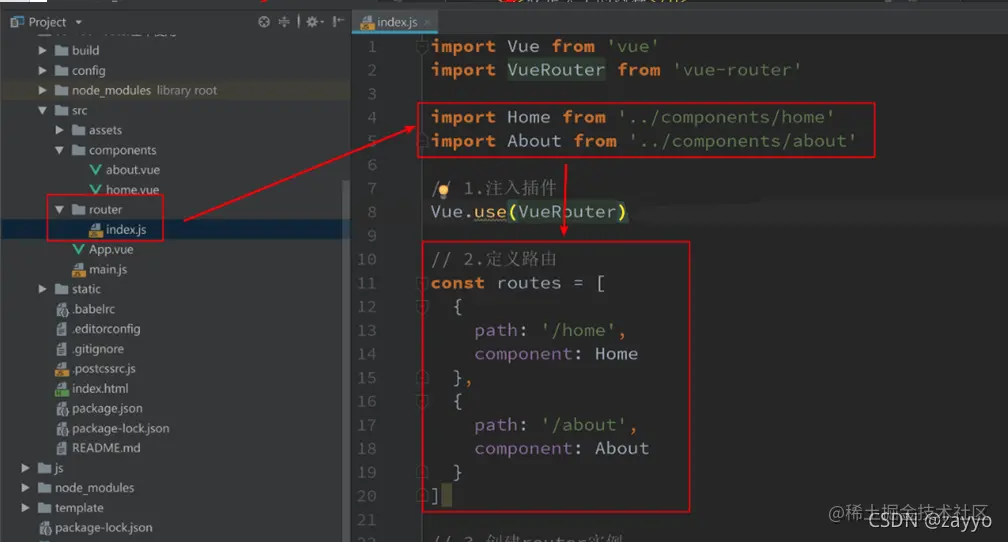Select the index.html file

[100, 389]
